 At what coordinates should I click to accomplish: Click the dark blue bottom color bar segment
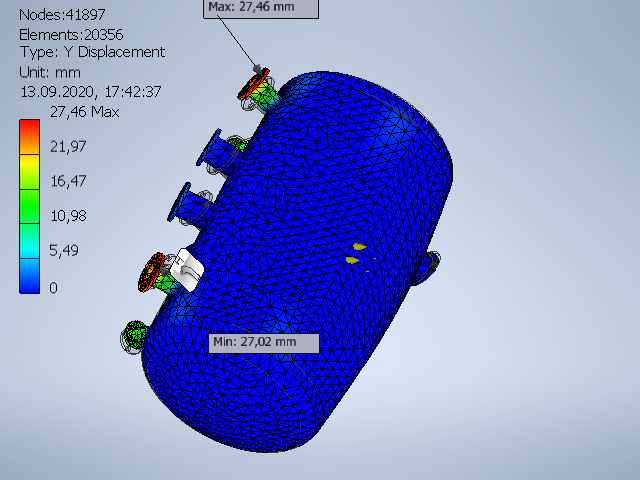pos(29,276)
